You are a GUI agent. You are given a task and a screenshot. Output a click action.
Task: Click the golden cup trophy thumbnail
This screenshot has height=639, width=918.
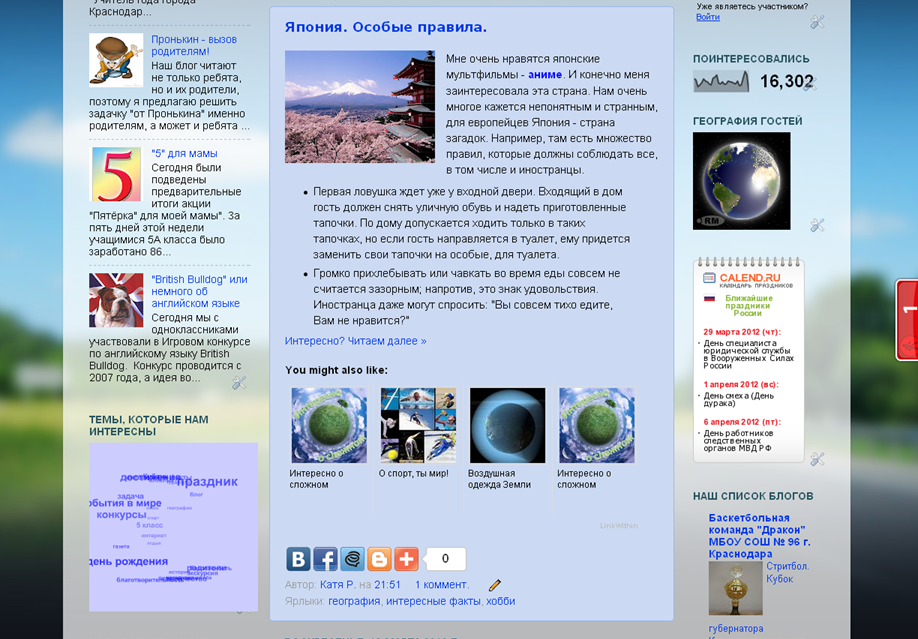click(735, 588)
